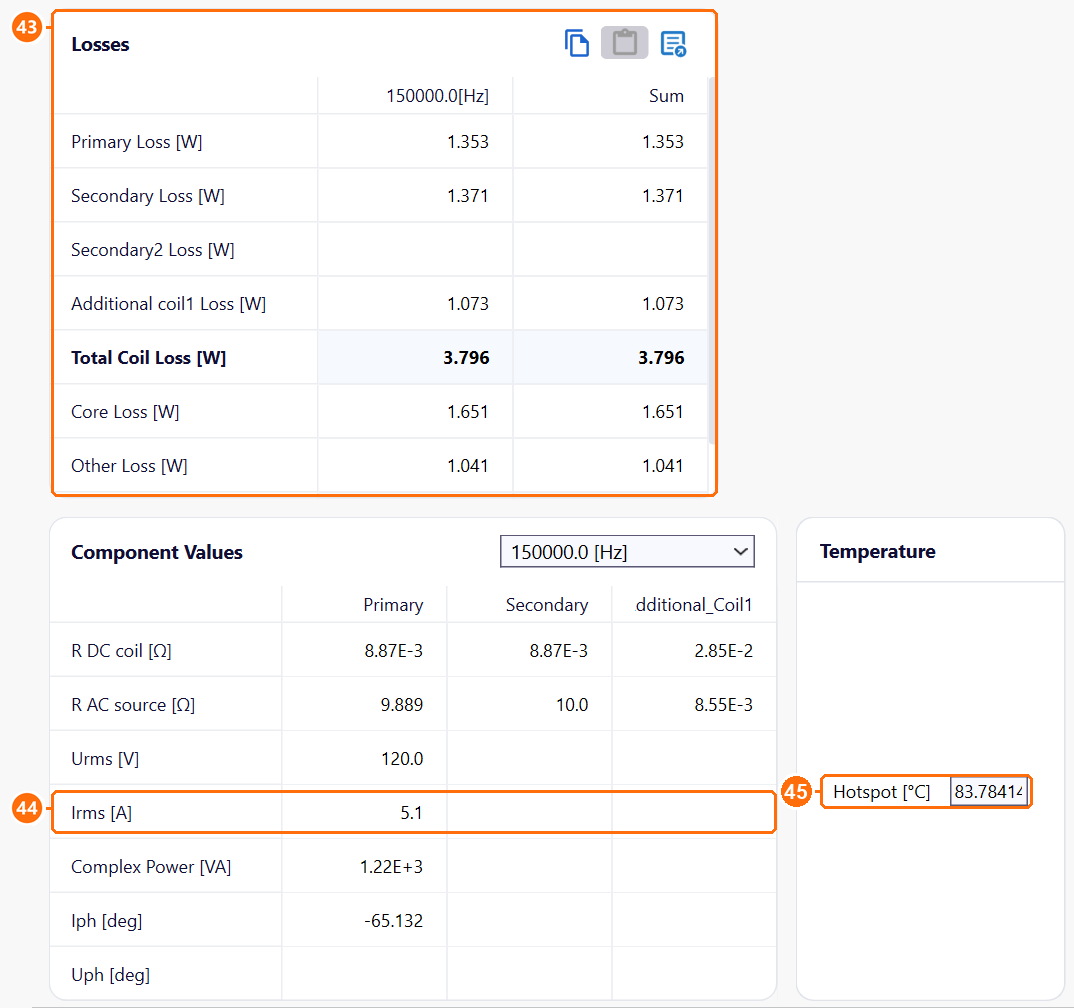This screenshot has width=1074, height=1008.
Task: Click the Losses panel heading
Action: [100, 45]
